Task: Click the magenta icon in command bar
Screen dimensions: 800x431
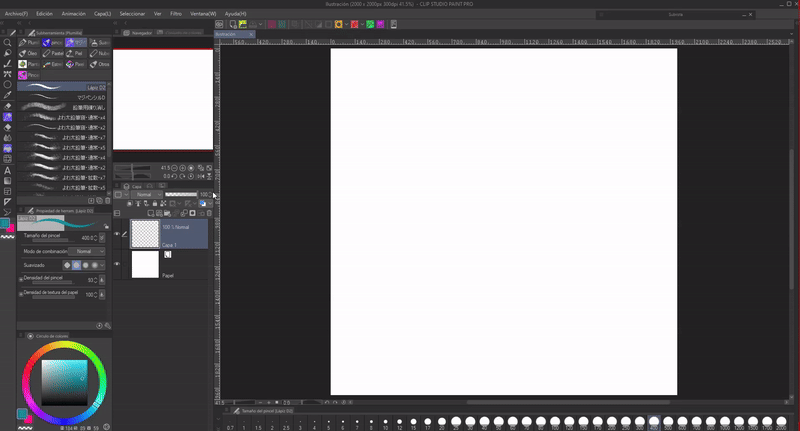Action: (x=381, y=24)
